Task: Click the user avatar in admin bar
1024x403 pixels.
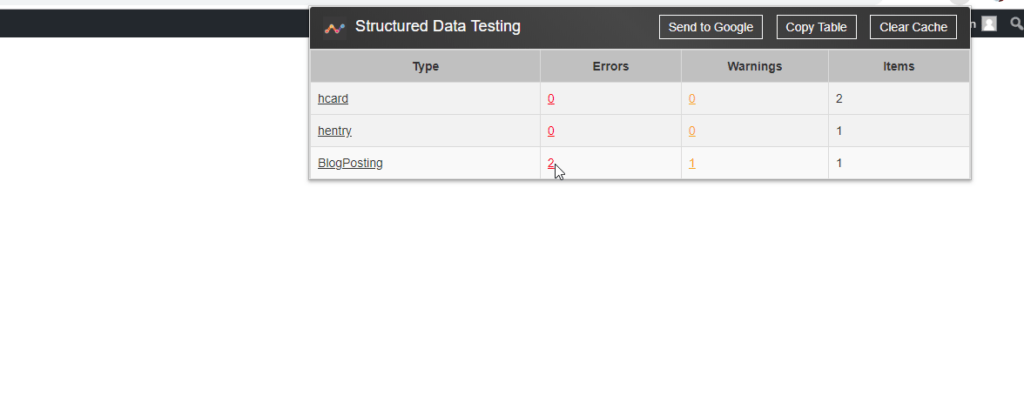Action: click(989, 24)
